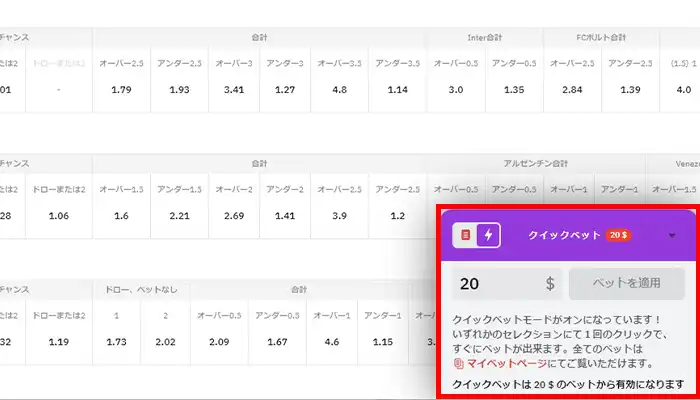Click the copy icon beside マイベットページ
Screen dimensions: 700x400
[x=459, y=365]
